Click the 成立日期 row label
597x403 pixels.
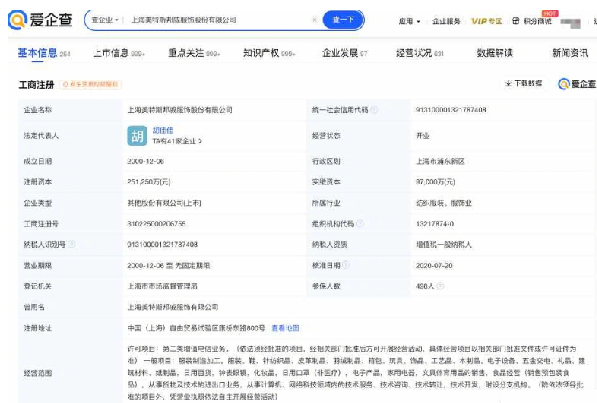coord(38,162)
